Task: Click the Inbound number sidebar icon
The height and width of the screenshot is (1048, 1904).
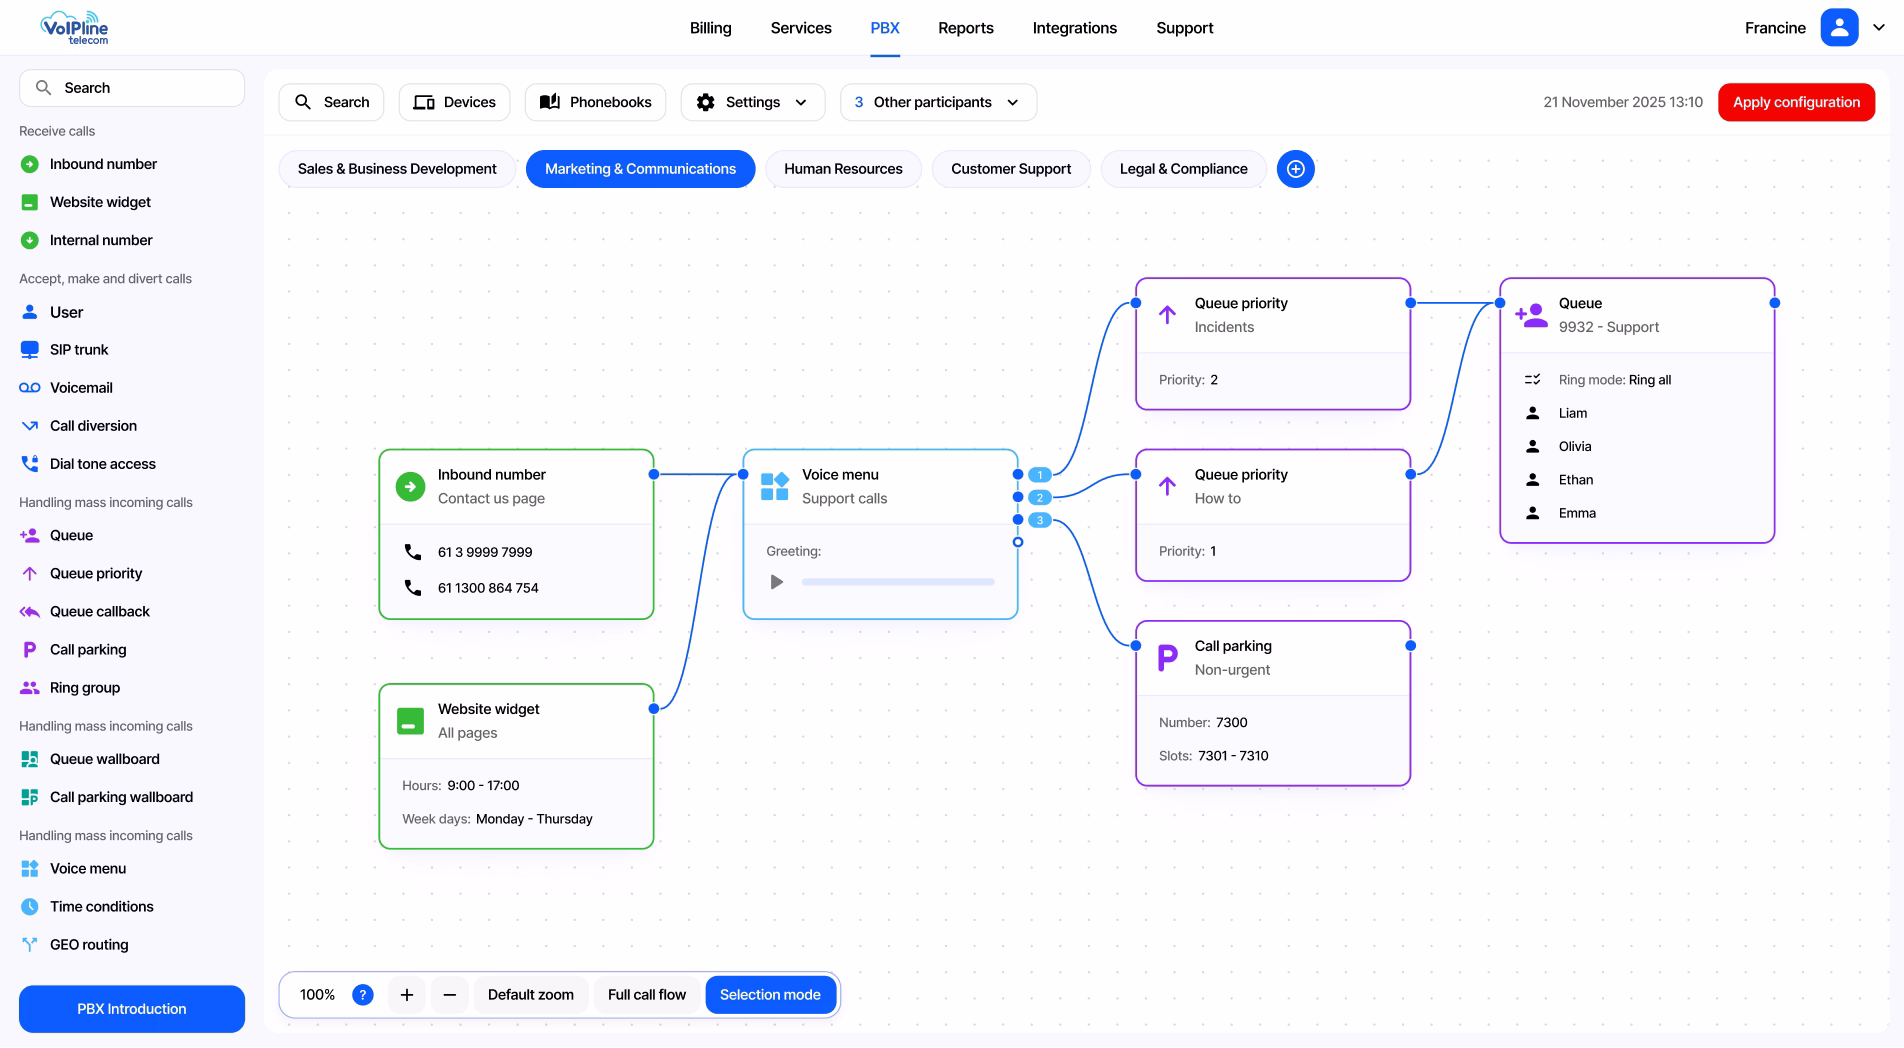Action: pyautogui.click(x=30, y=164)
